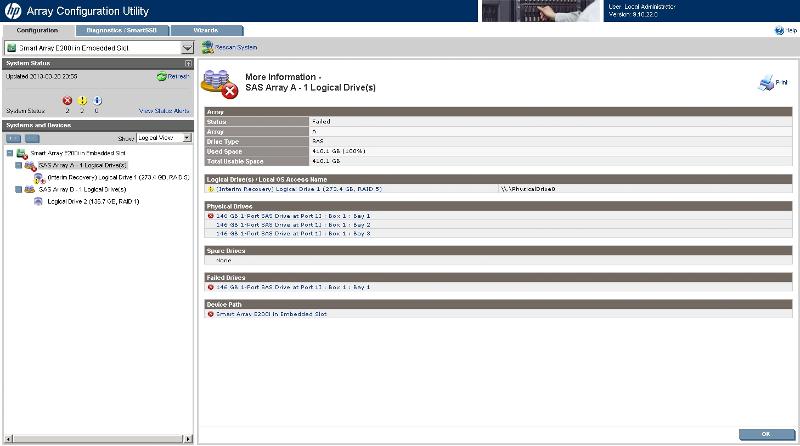Click the tree panel horizontal scrollbar

(97, 438)
